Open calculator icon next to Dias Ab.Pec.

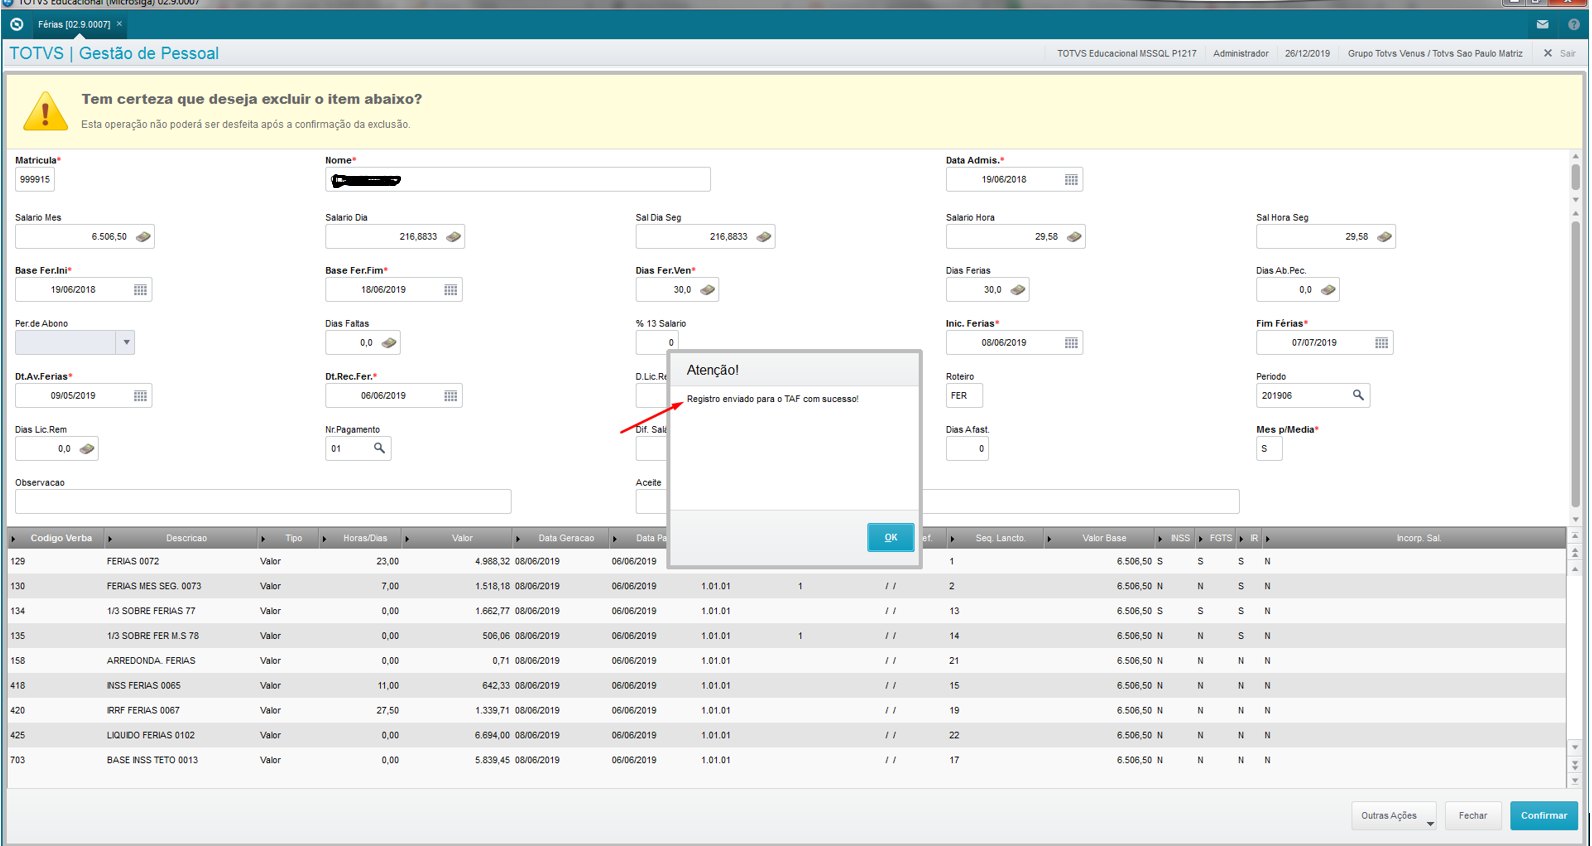point(1328,290)
